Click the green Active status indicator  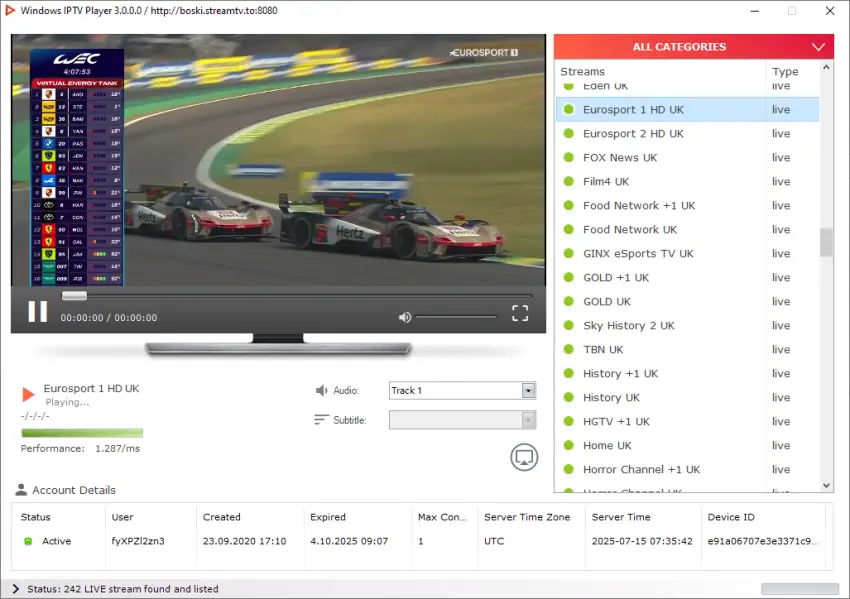pyautogui.click(x=28, y=541)
